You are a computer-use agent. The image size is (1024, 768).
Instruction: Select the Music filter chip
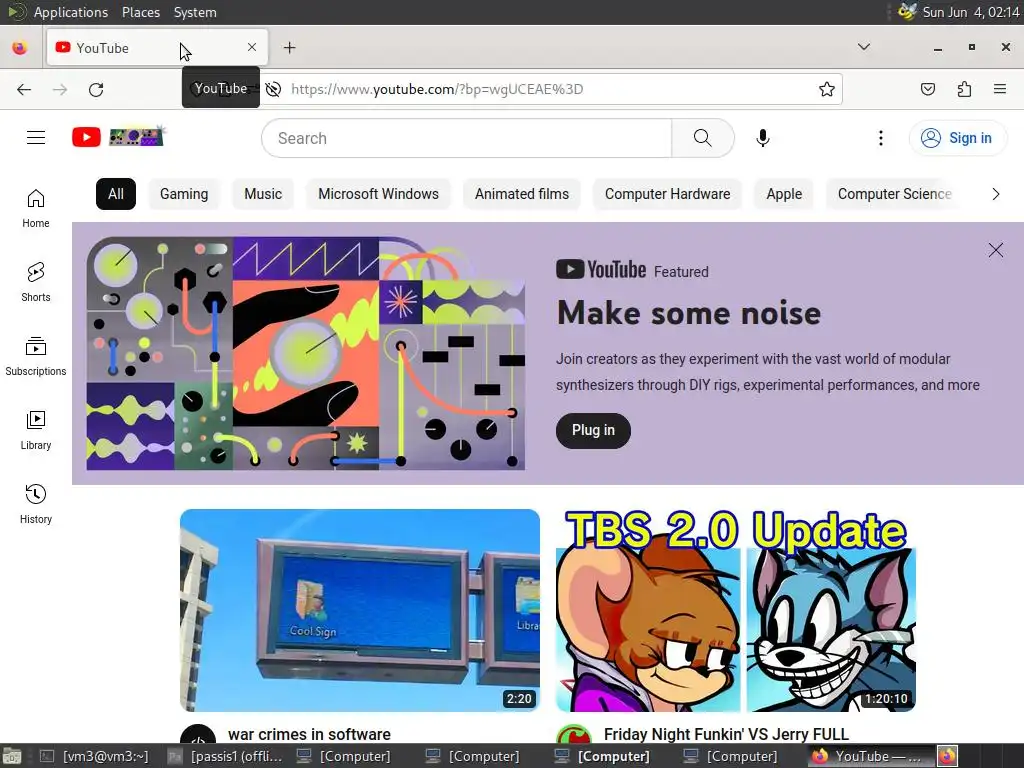click(x=263, y=194)
